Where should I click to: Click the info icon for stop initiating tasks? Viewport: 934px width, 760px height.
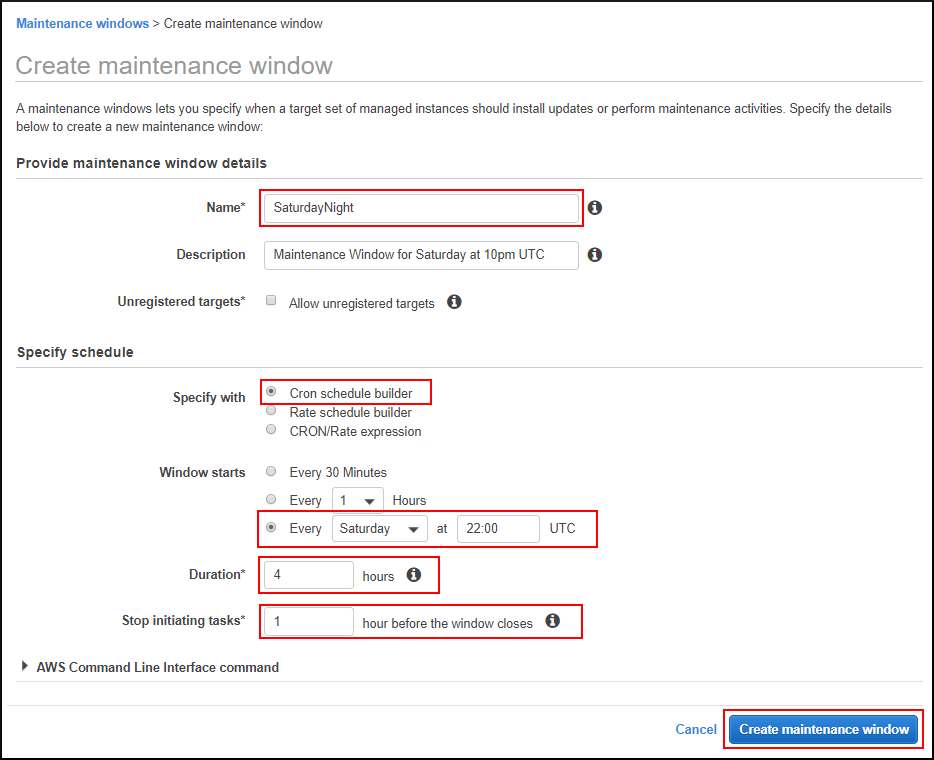coord(552,621)
